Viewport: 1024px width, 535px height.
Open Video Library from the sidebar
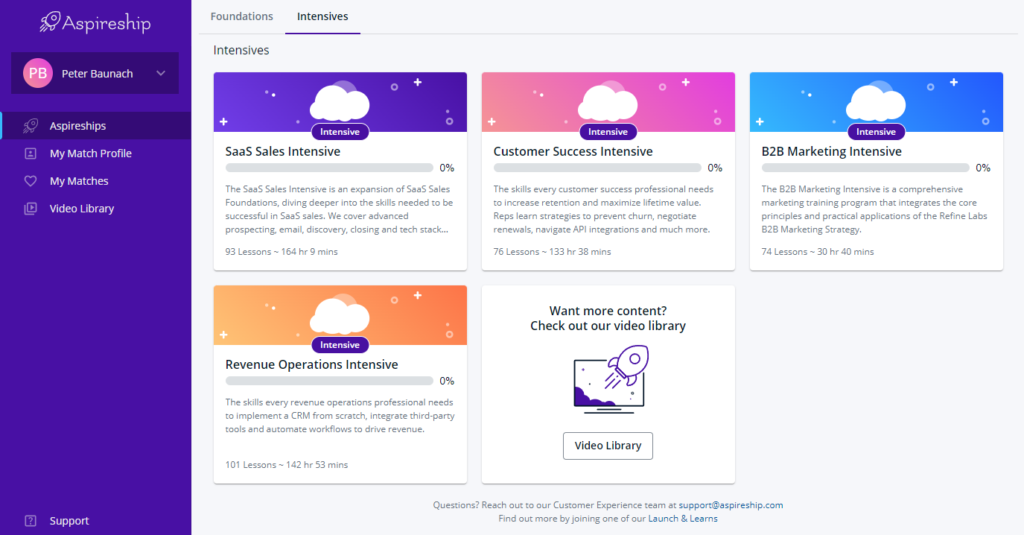click(x=95, y=208)
